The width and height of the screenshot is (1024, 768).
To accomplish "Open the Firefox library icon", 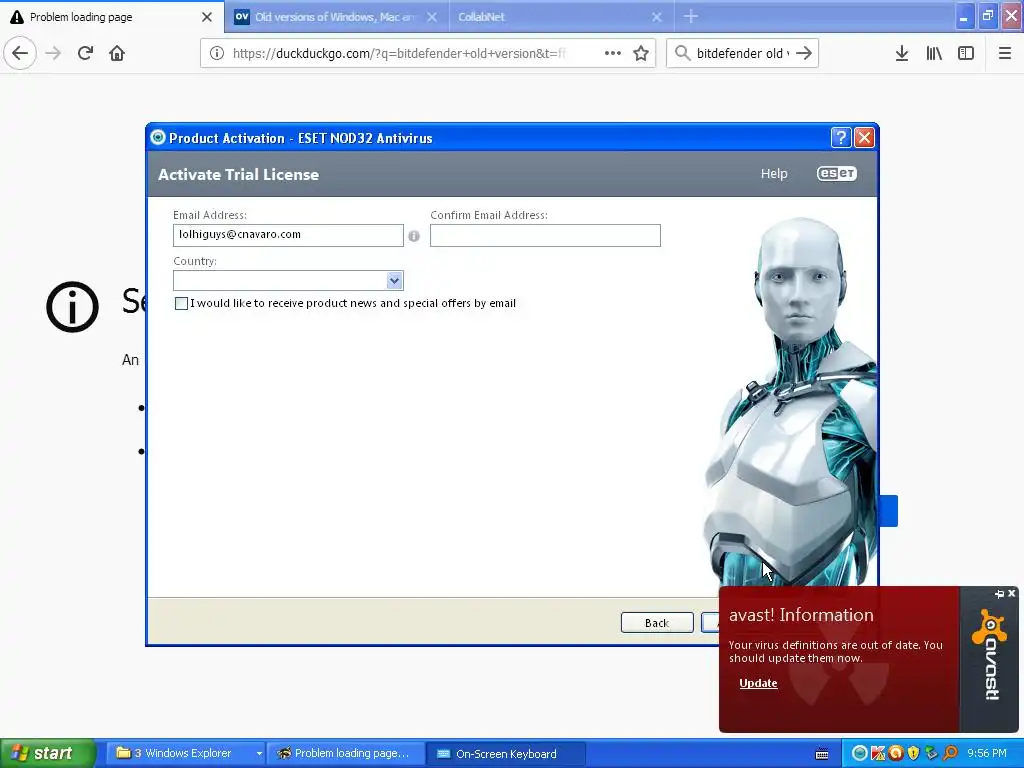I will (x=934, y=53).
